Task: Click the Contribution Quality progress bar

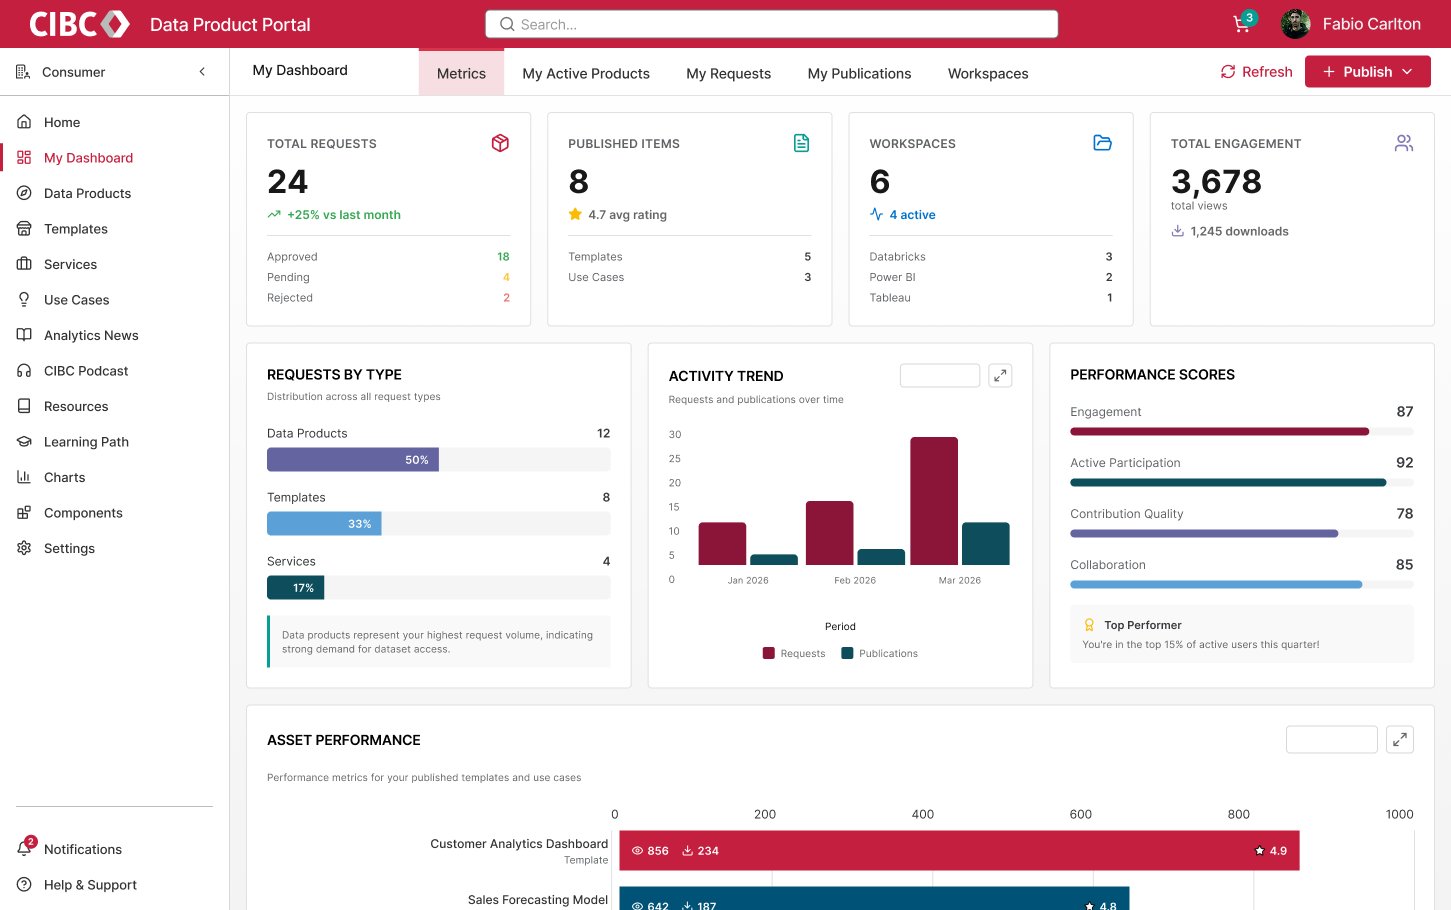Action: coord(1242,534)
